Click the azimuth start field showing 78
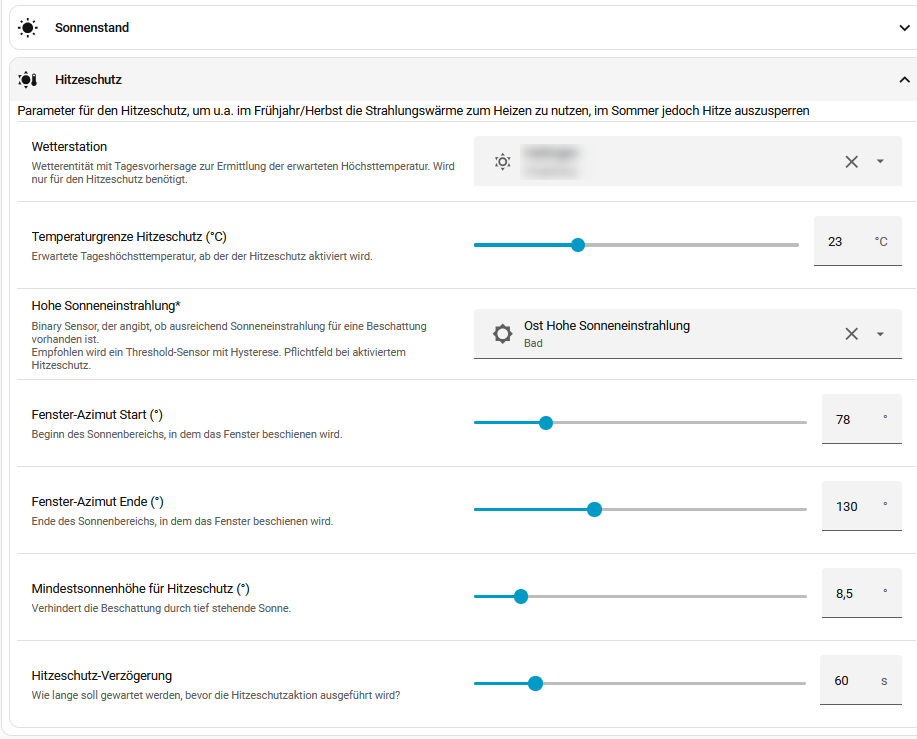917x739 pixels. [x=861, y=419]
